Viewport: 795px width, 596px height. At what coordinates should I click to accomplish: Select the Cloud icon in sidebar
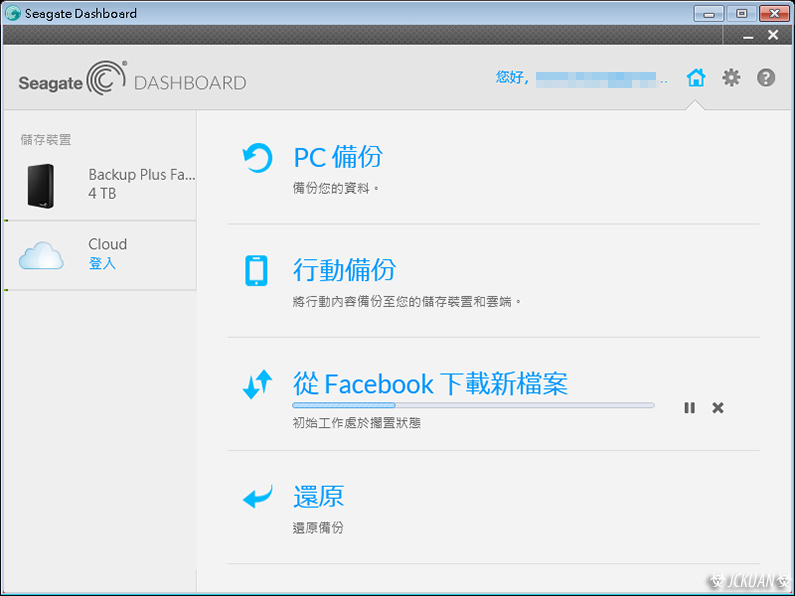(41, 255)
